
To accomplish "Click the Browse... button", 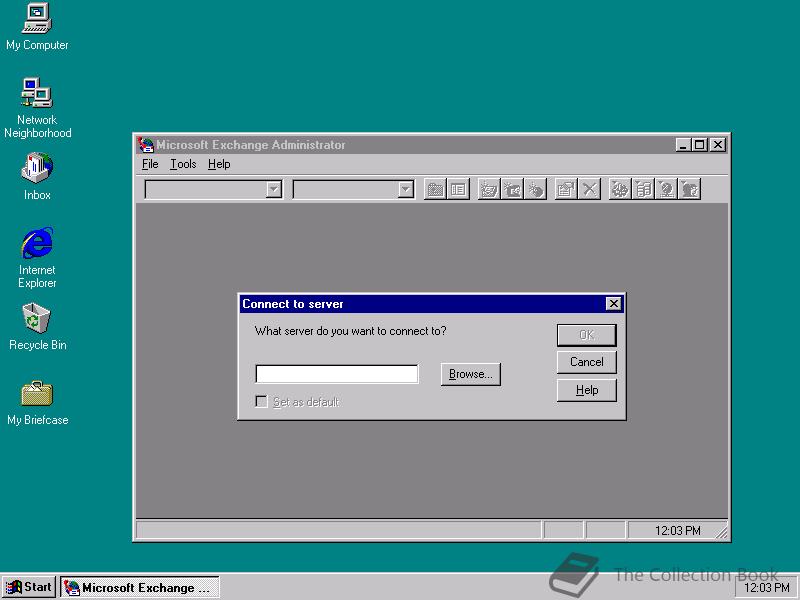I will (x=470, y=374).
